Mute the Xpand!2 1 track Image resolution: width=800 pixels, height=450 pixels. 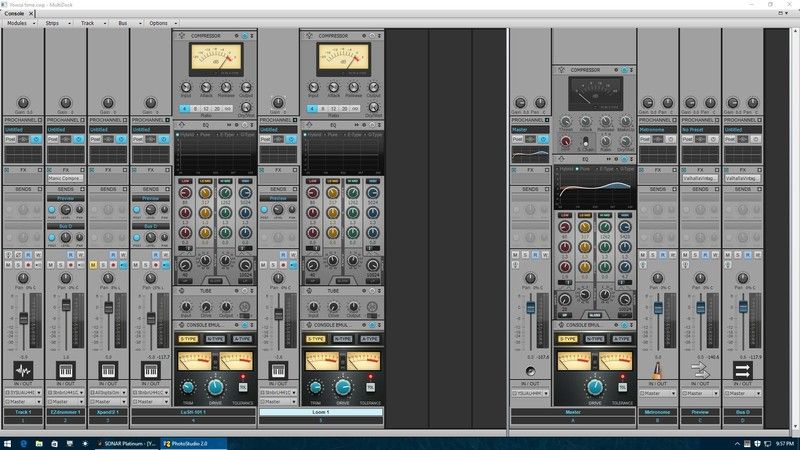[93, 265]
